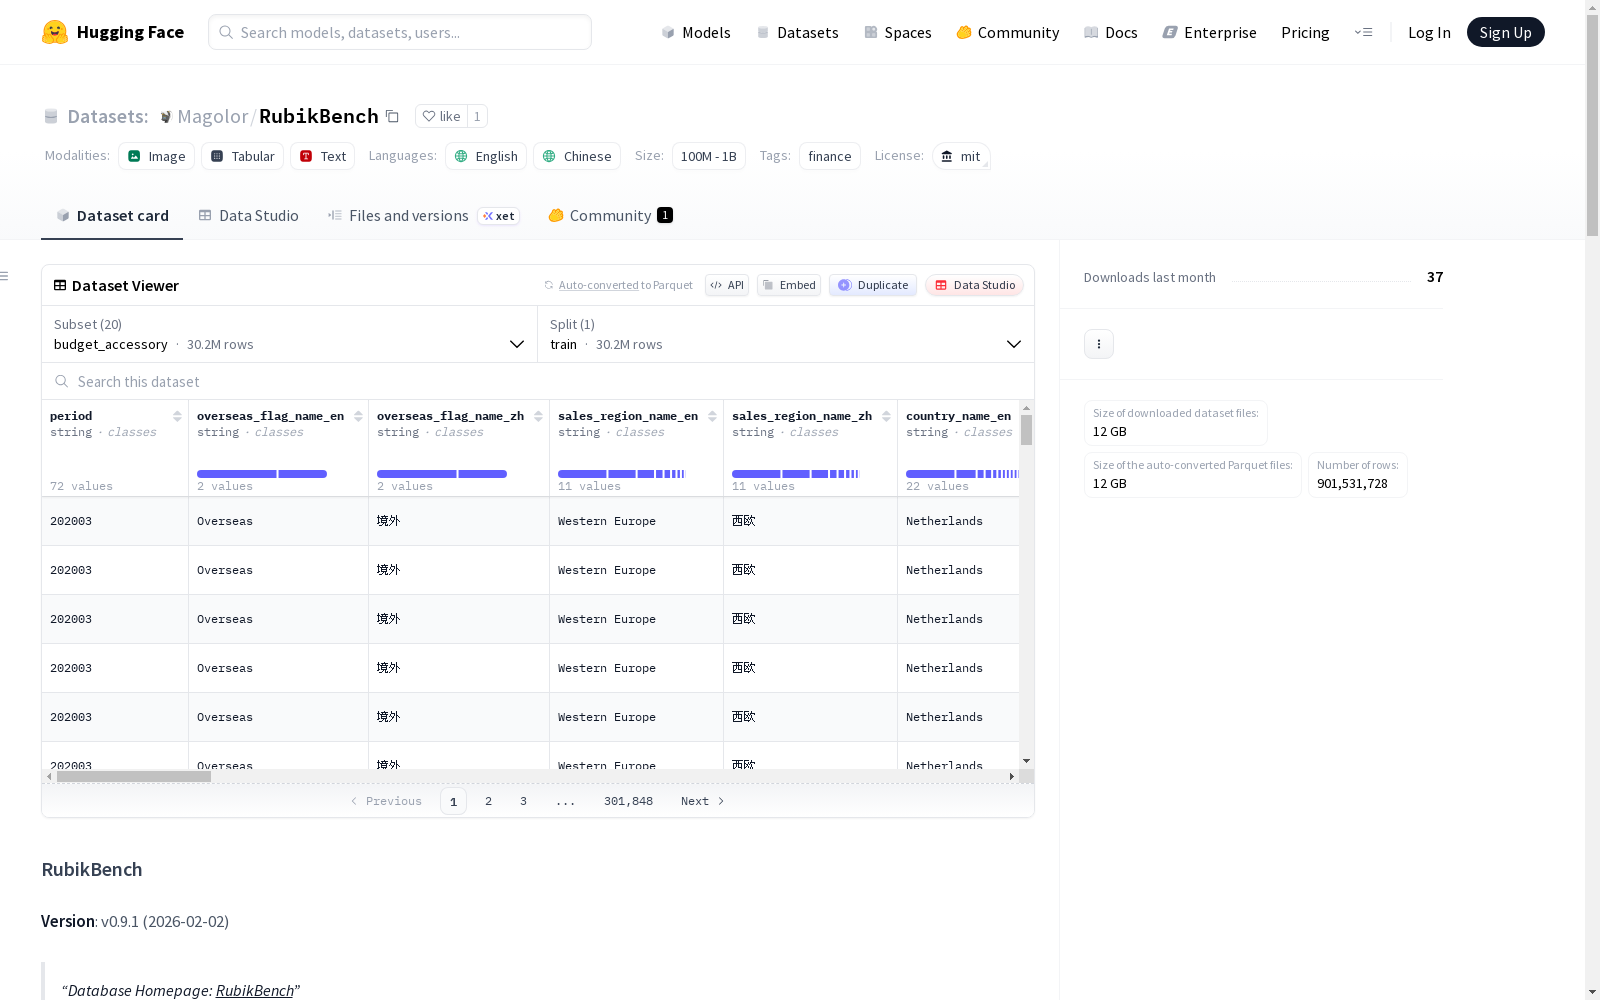The width and height of the screenshot is (1600, 1000).
Task: Click the finance tag
Action: [830, 156]
